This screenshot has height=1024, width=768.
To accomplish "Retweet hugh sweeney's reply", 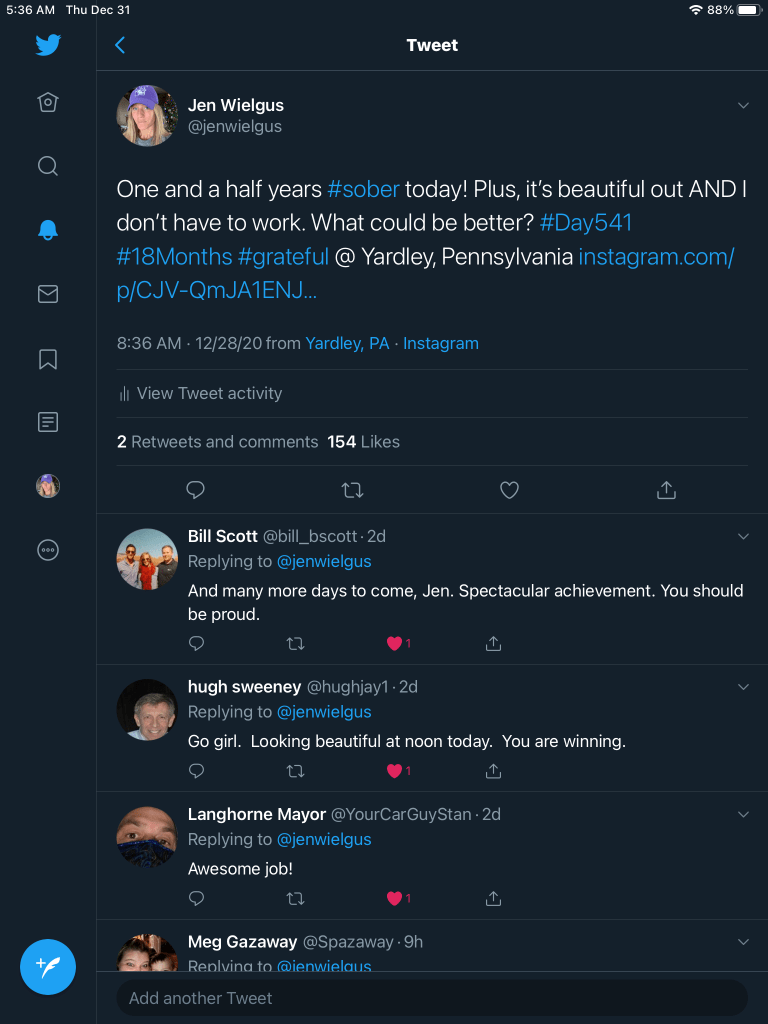I will click(295, 771).
